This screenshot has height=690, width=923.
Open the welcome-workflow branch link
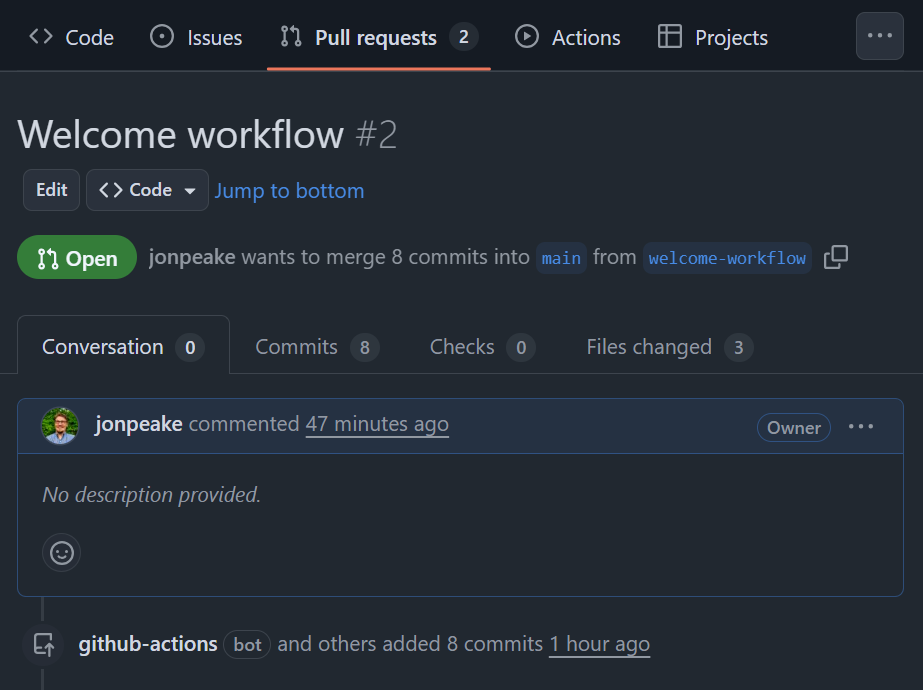(727, 258)
